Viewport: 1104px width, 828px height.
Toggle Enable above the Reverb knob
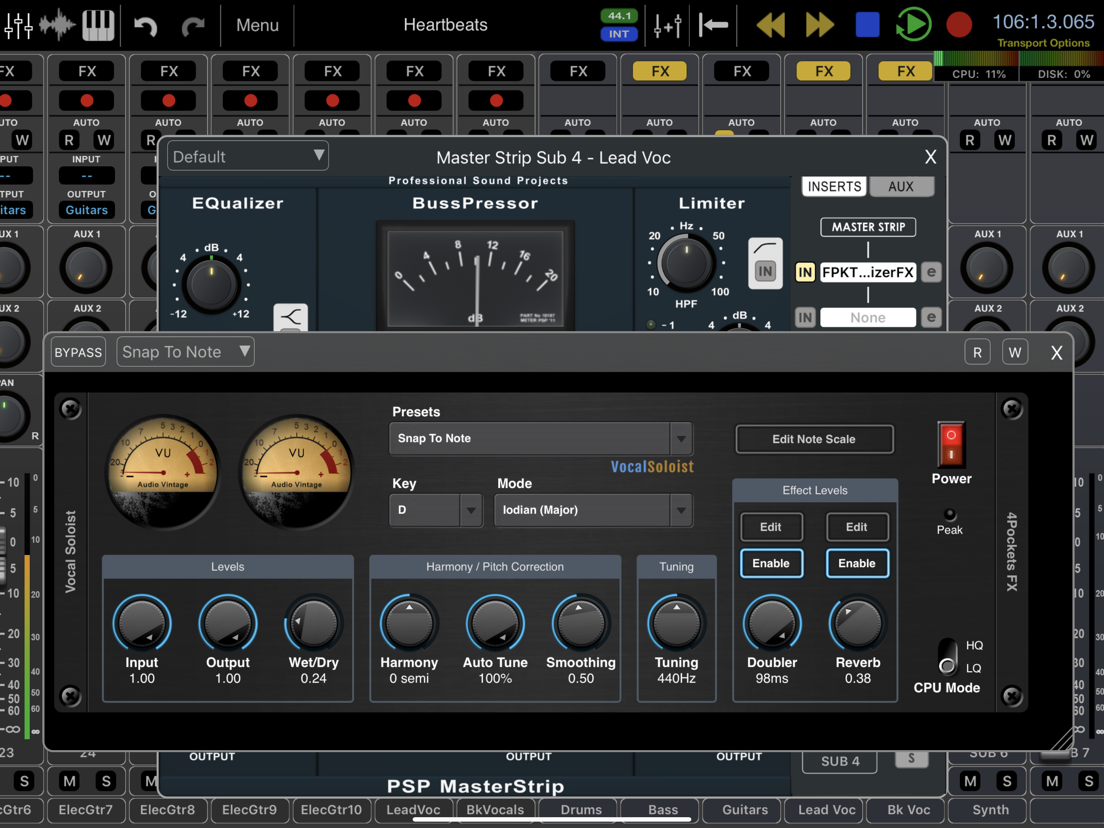(857, 563)
